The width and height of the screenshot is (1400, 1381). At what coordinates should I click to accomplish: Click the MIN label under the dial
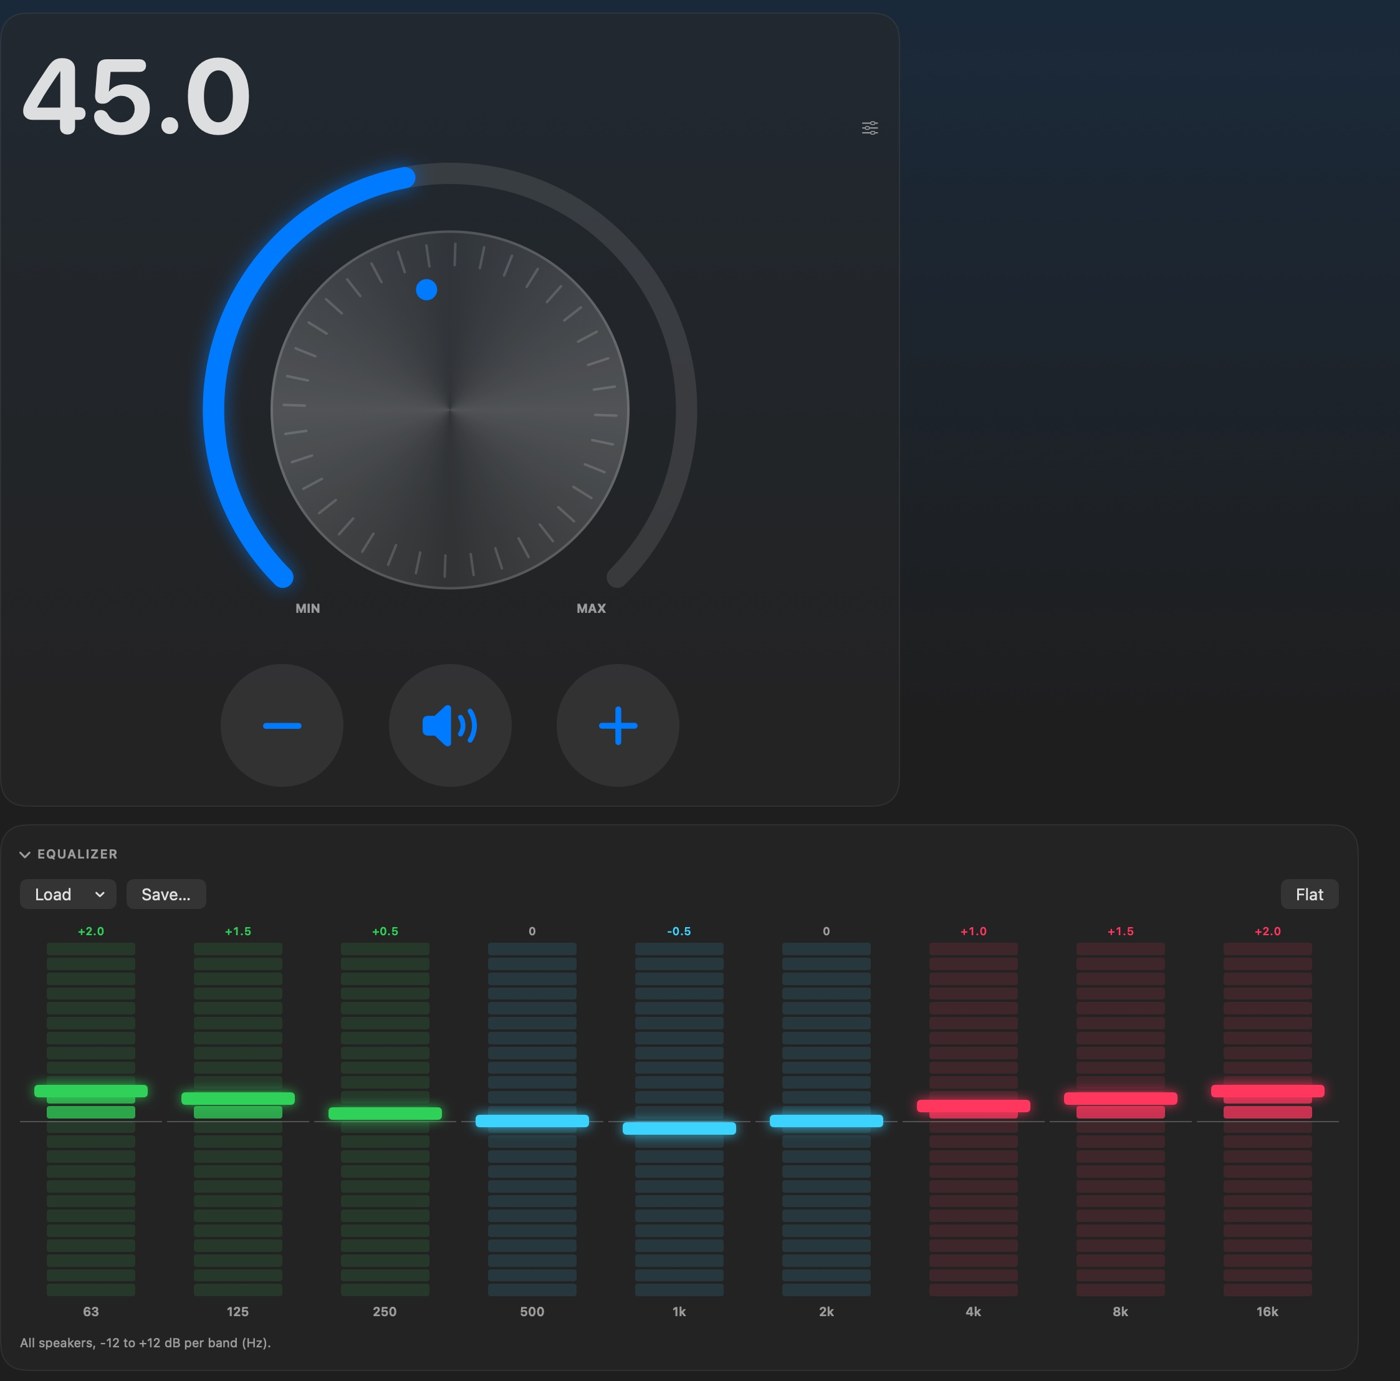[x=308, y=608]
